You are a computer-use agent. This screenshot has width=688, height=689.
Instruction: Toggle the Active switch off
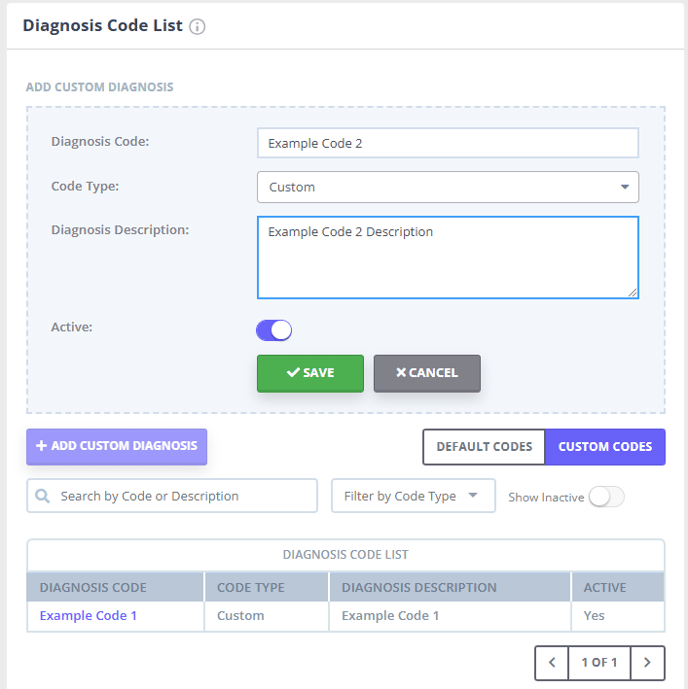tap(274, 330)
